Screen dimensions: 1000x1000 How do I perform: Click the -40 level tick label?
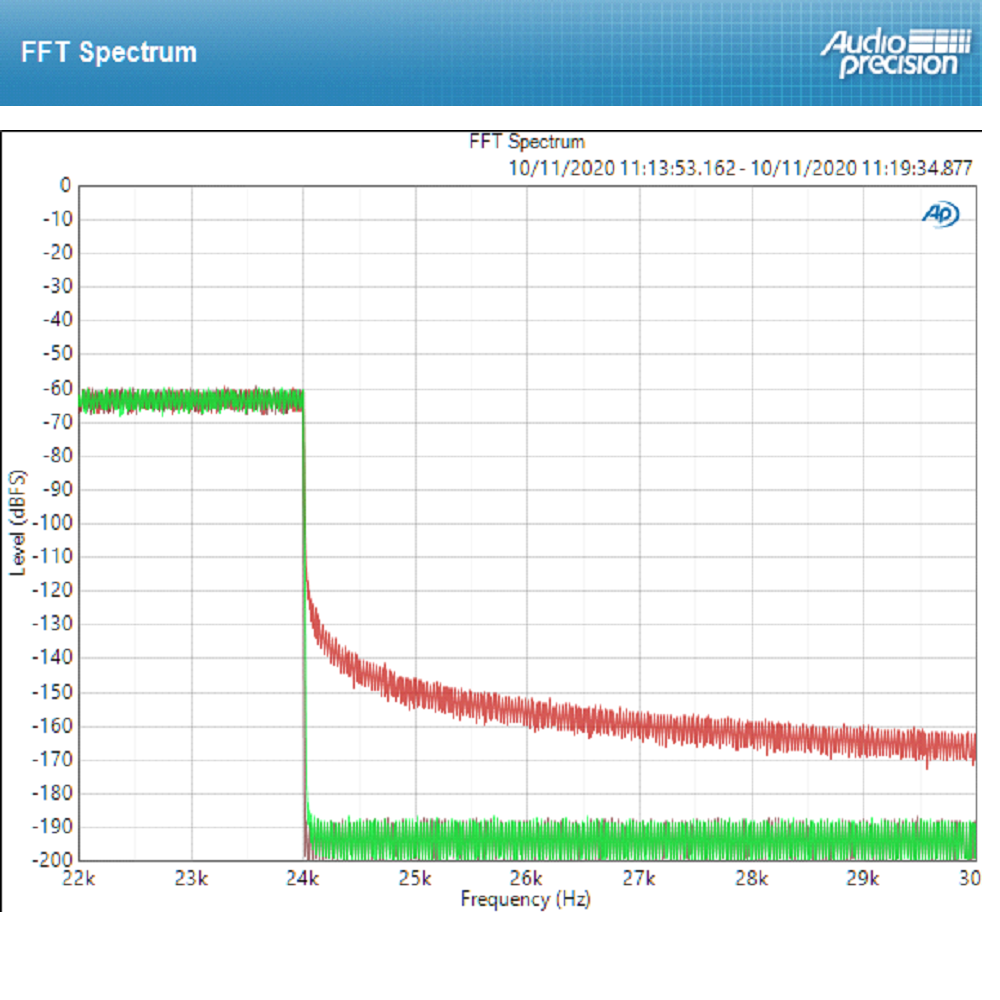(x=57, y=320)
